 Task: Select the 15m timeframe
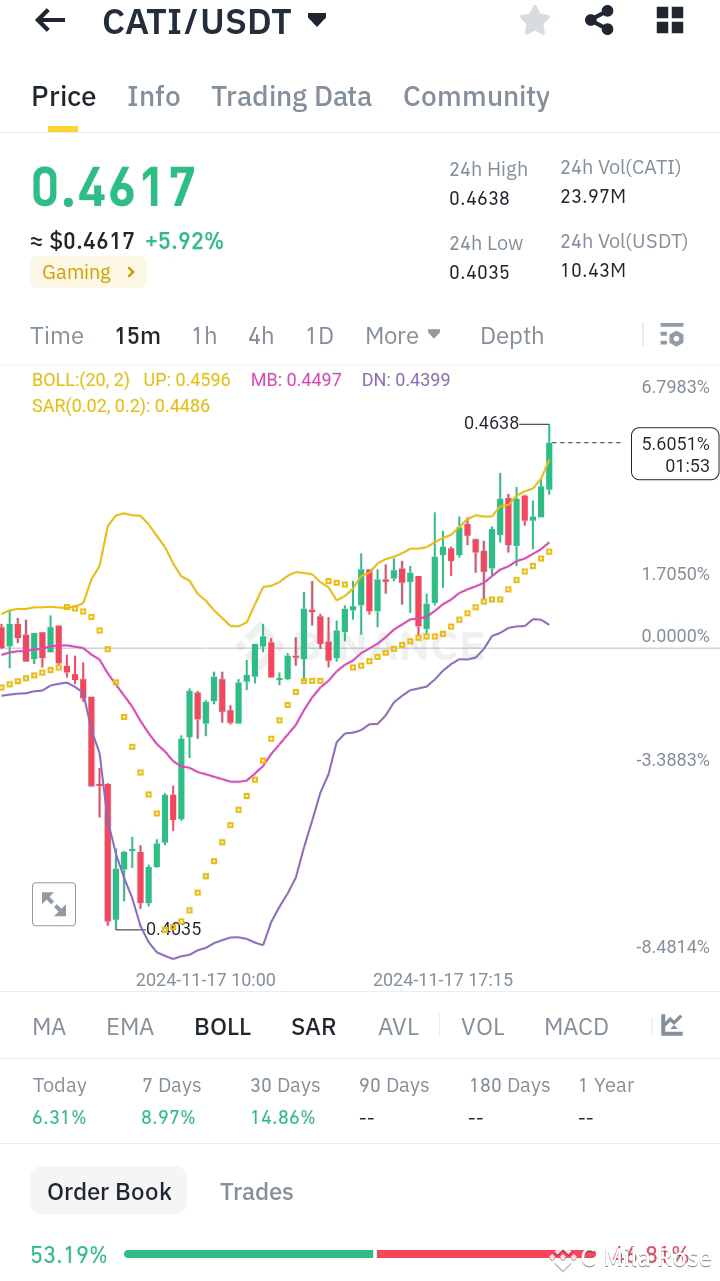138,335
